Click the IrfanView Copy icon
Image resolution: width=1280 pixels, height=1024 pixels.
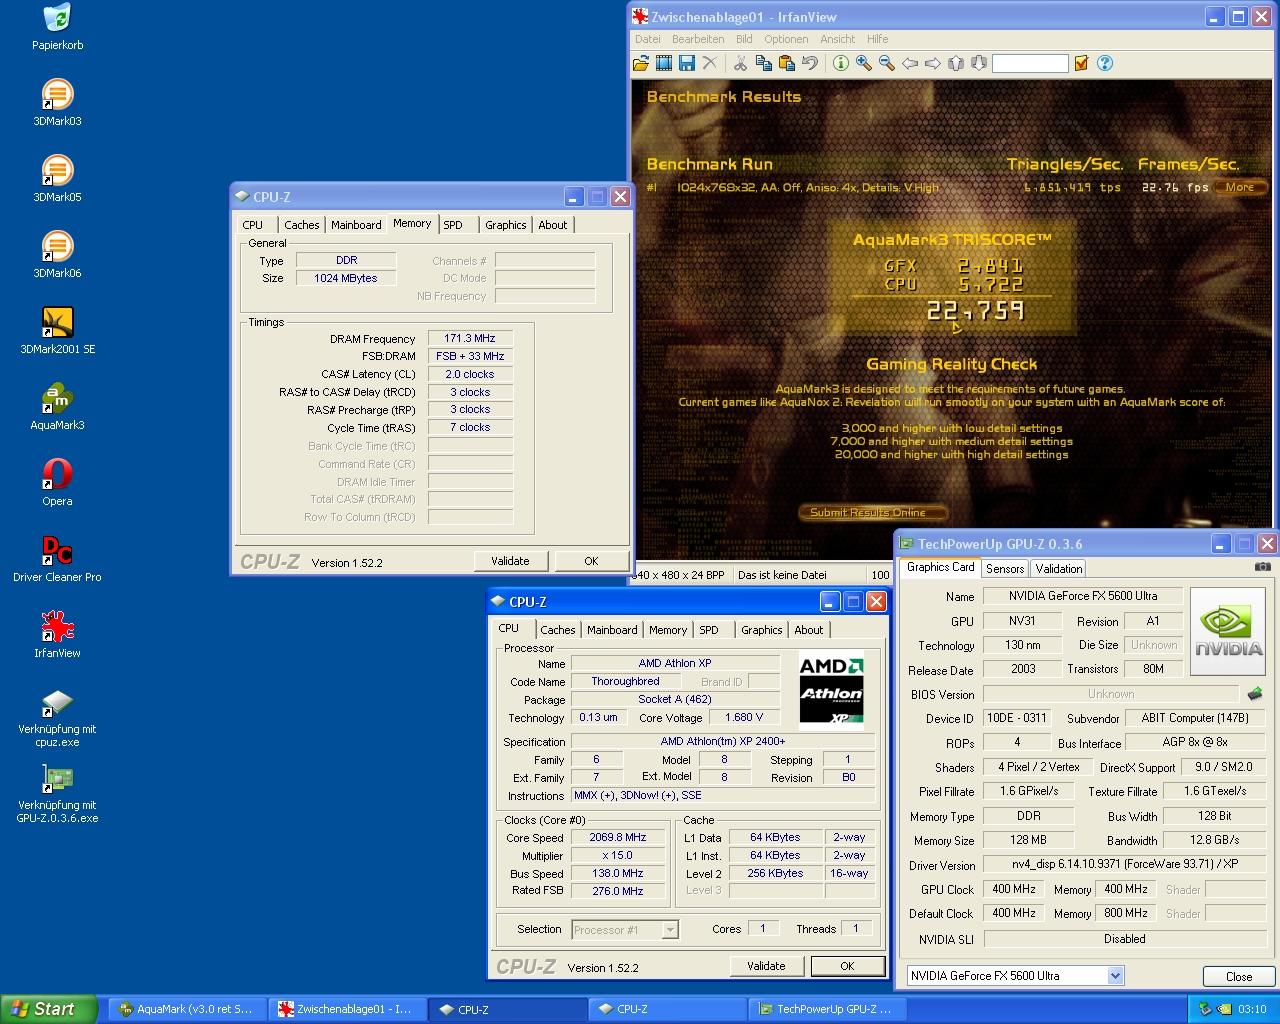(763, 63)
